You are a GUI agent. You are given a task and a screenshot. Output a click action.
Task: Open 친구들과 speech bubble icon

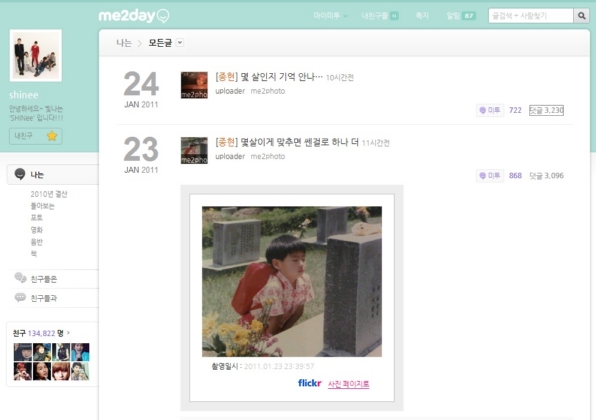pos(20,297)
